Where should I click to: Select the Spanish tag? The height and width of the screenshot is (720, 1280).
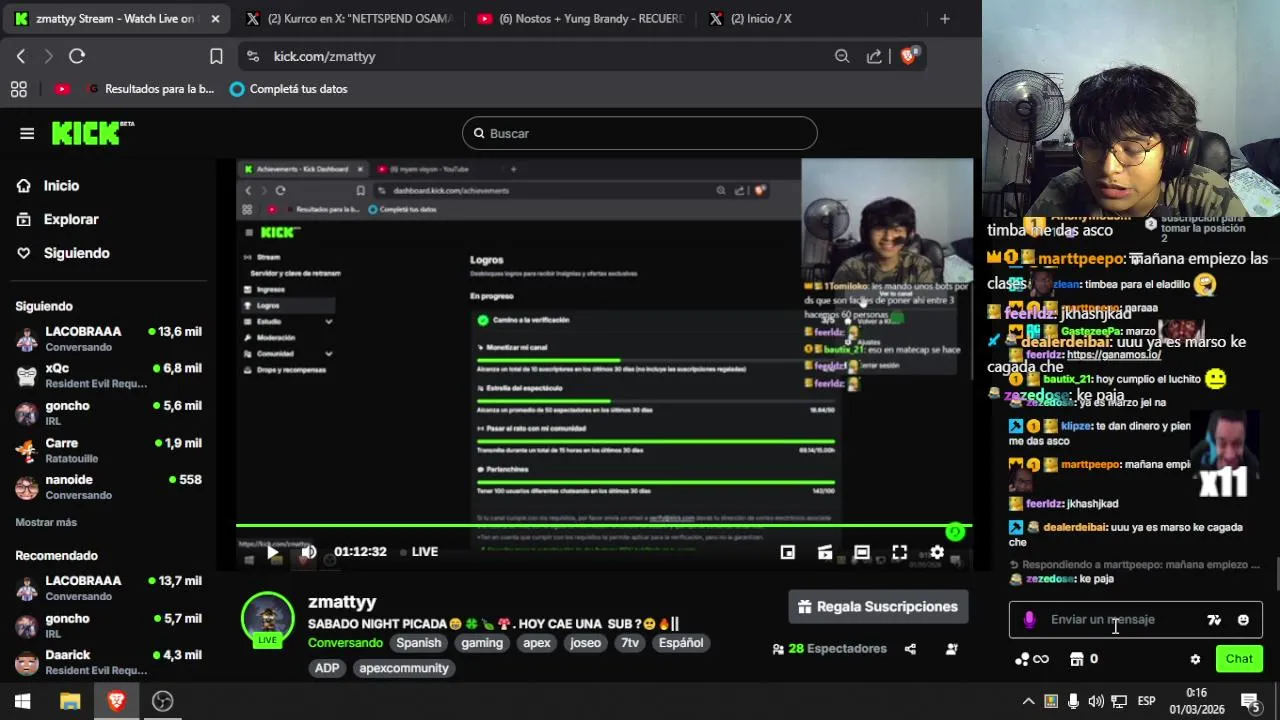(418, 643)
